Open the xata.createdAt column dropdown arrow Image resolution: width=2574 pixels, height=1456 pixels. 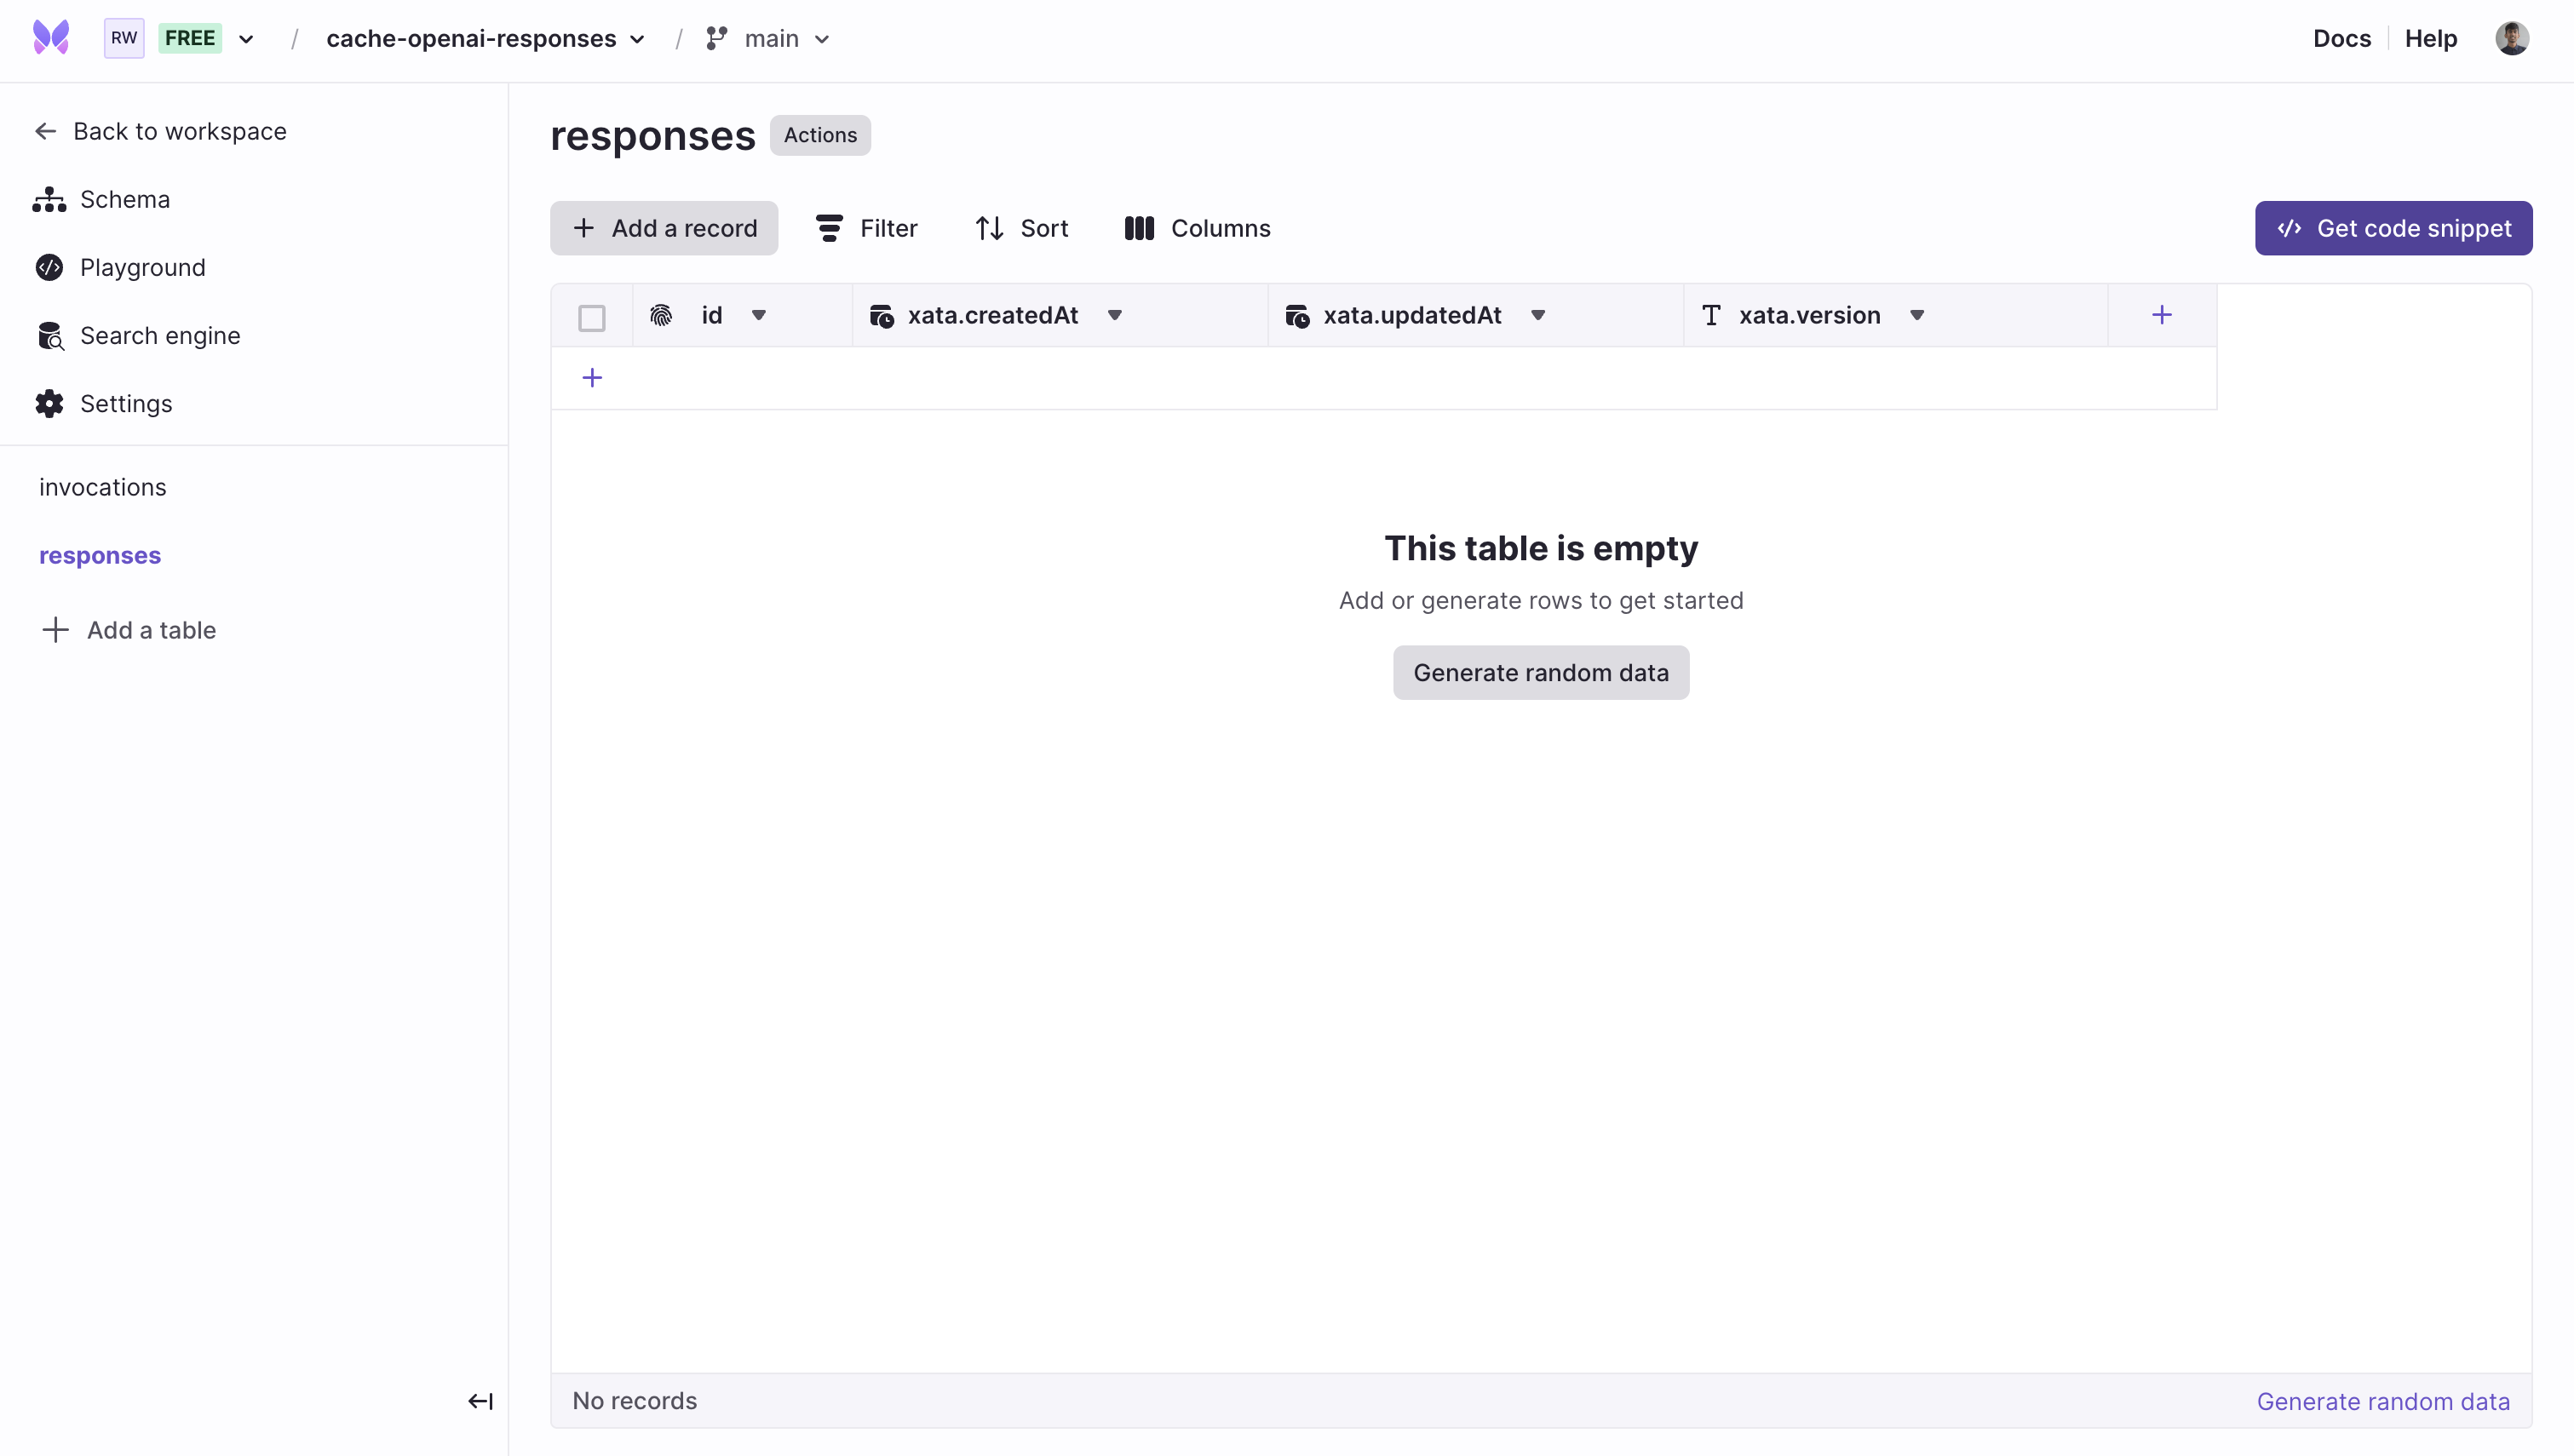click(1115, 315)
